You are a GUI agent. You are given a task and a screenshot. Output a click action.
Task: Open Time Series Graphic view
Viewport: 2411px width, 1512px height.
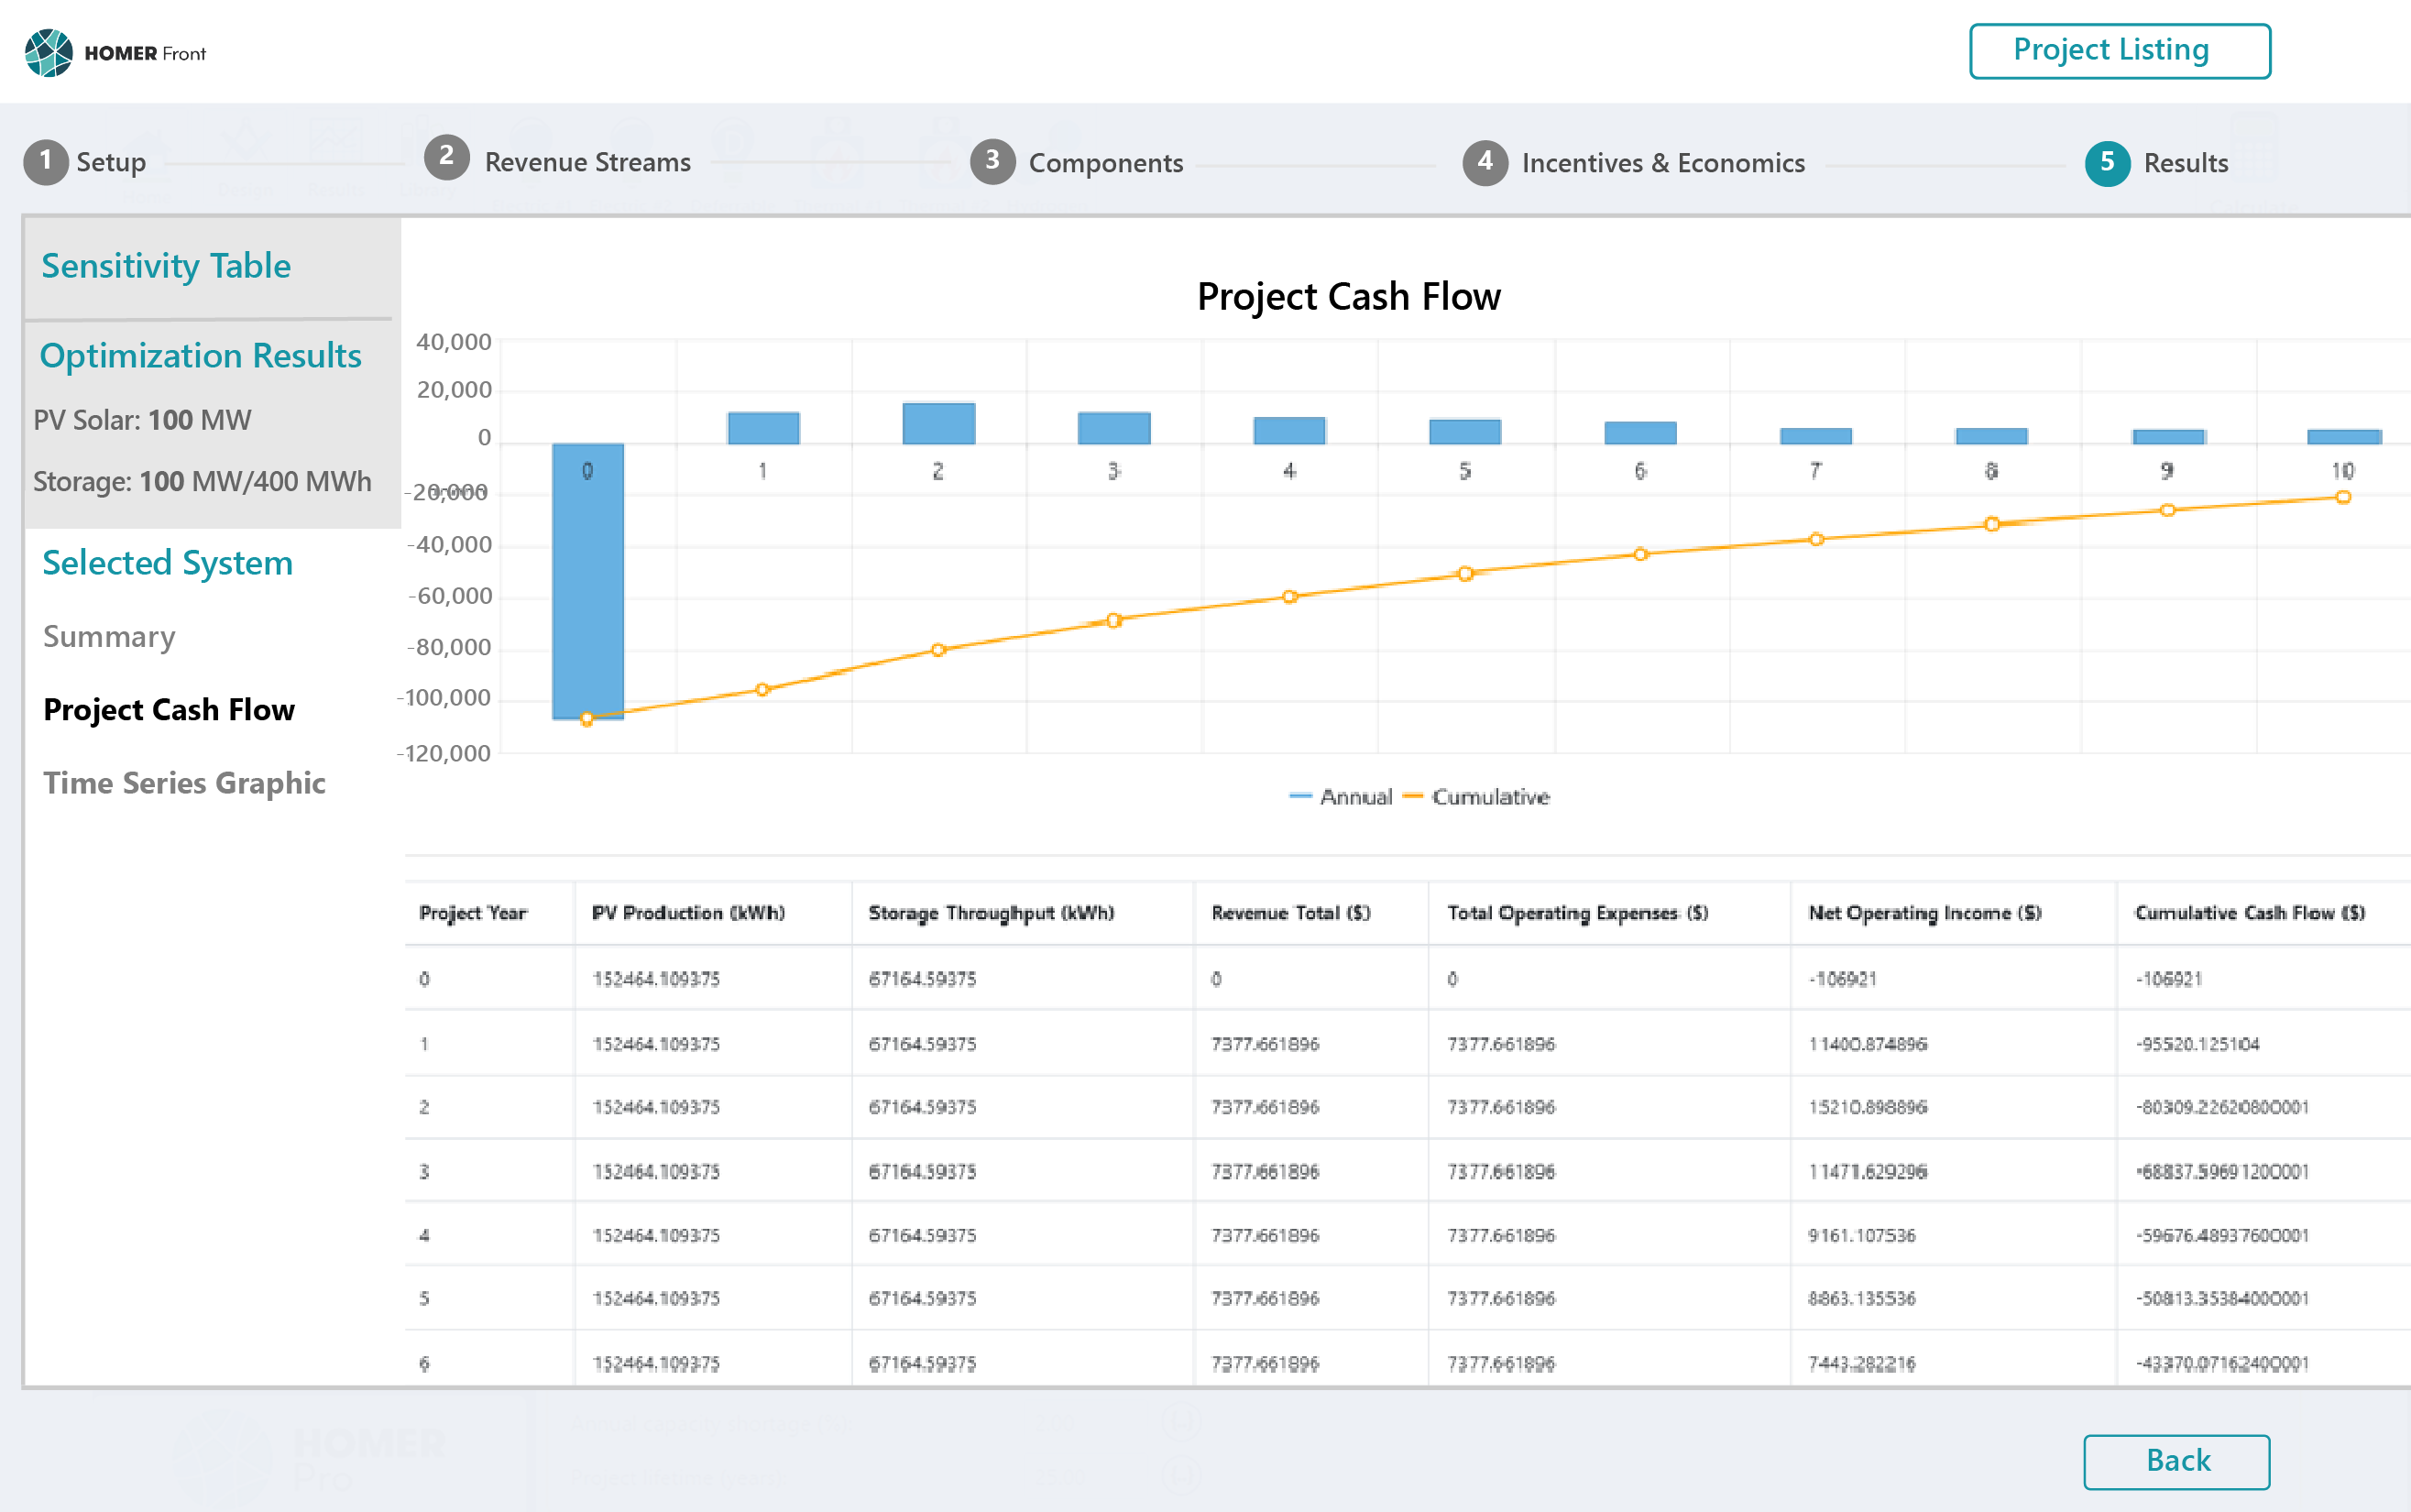coord(184,783)
